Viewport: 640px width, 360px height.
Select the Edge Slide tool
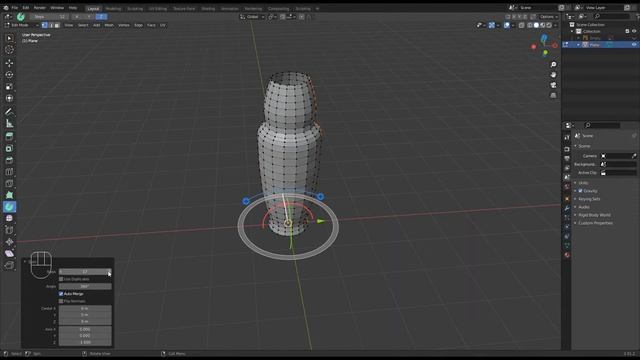9,230
